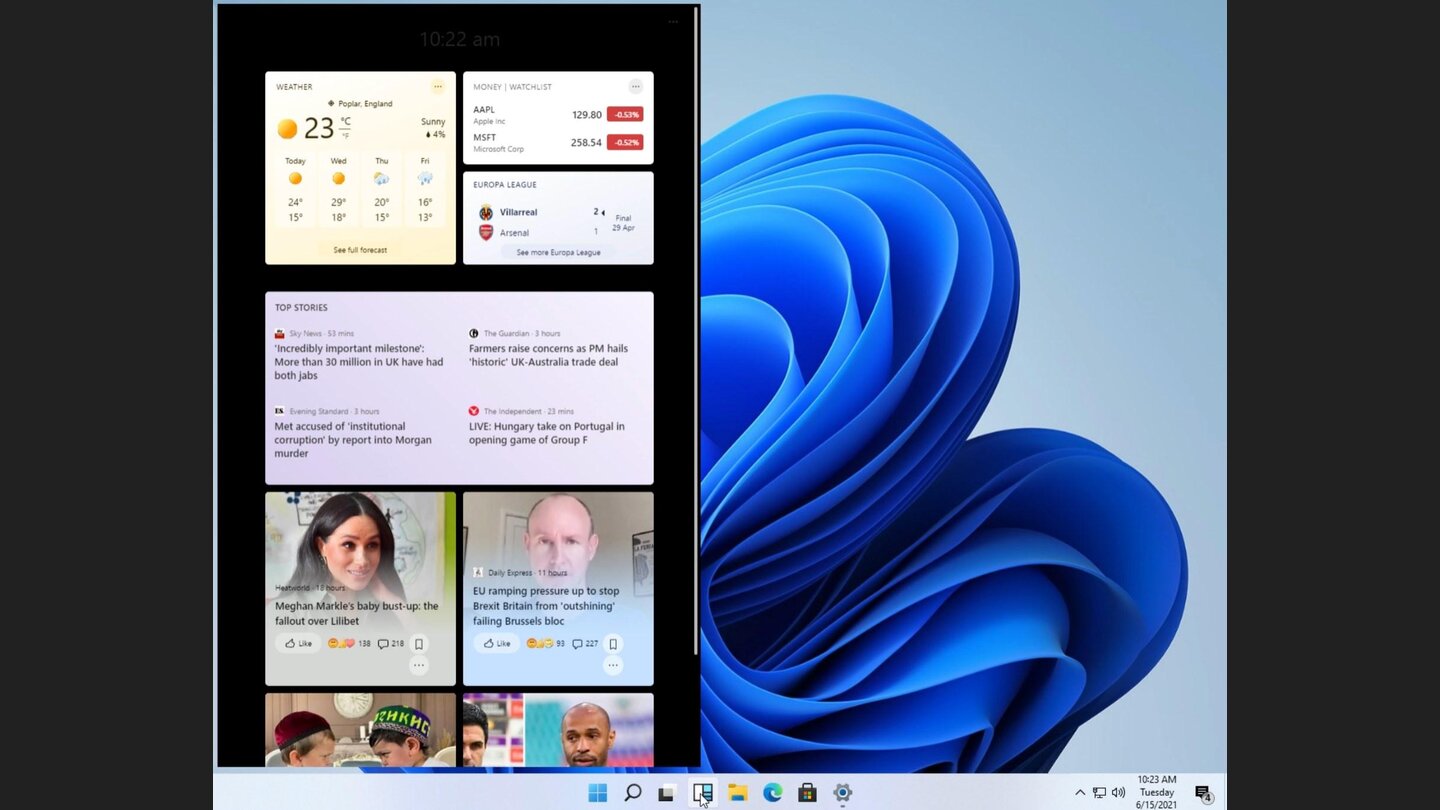Open the Start menu

[596, 792]
